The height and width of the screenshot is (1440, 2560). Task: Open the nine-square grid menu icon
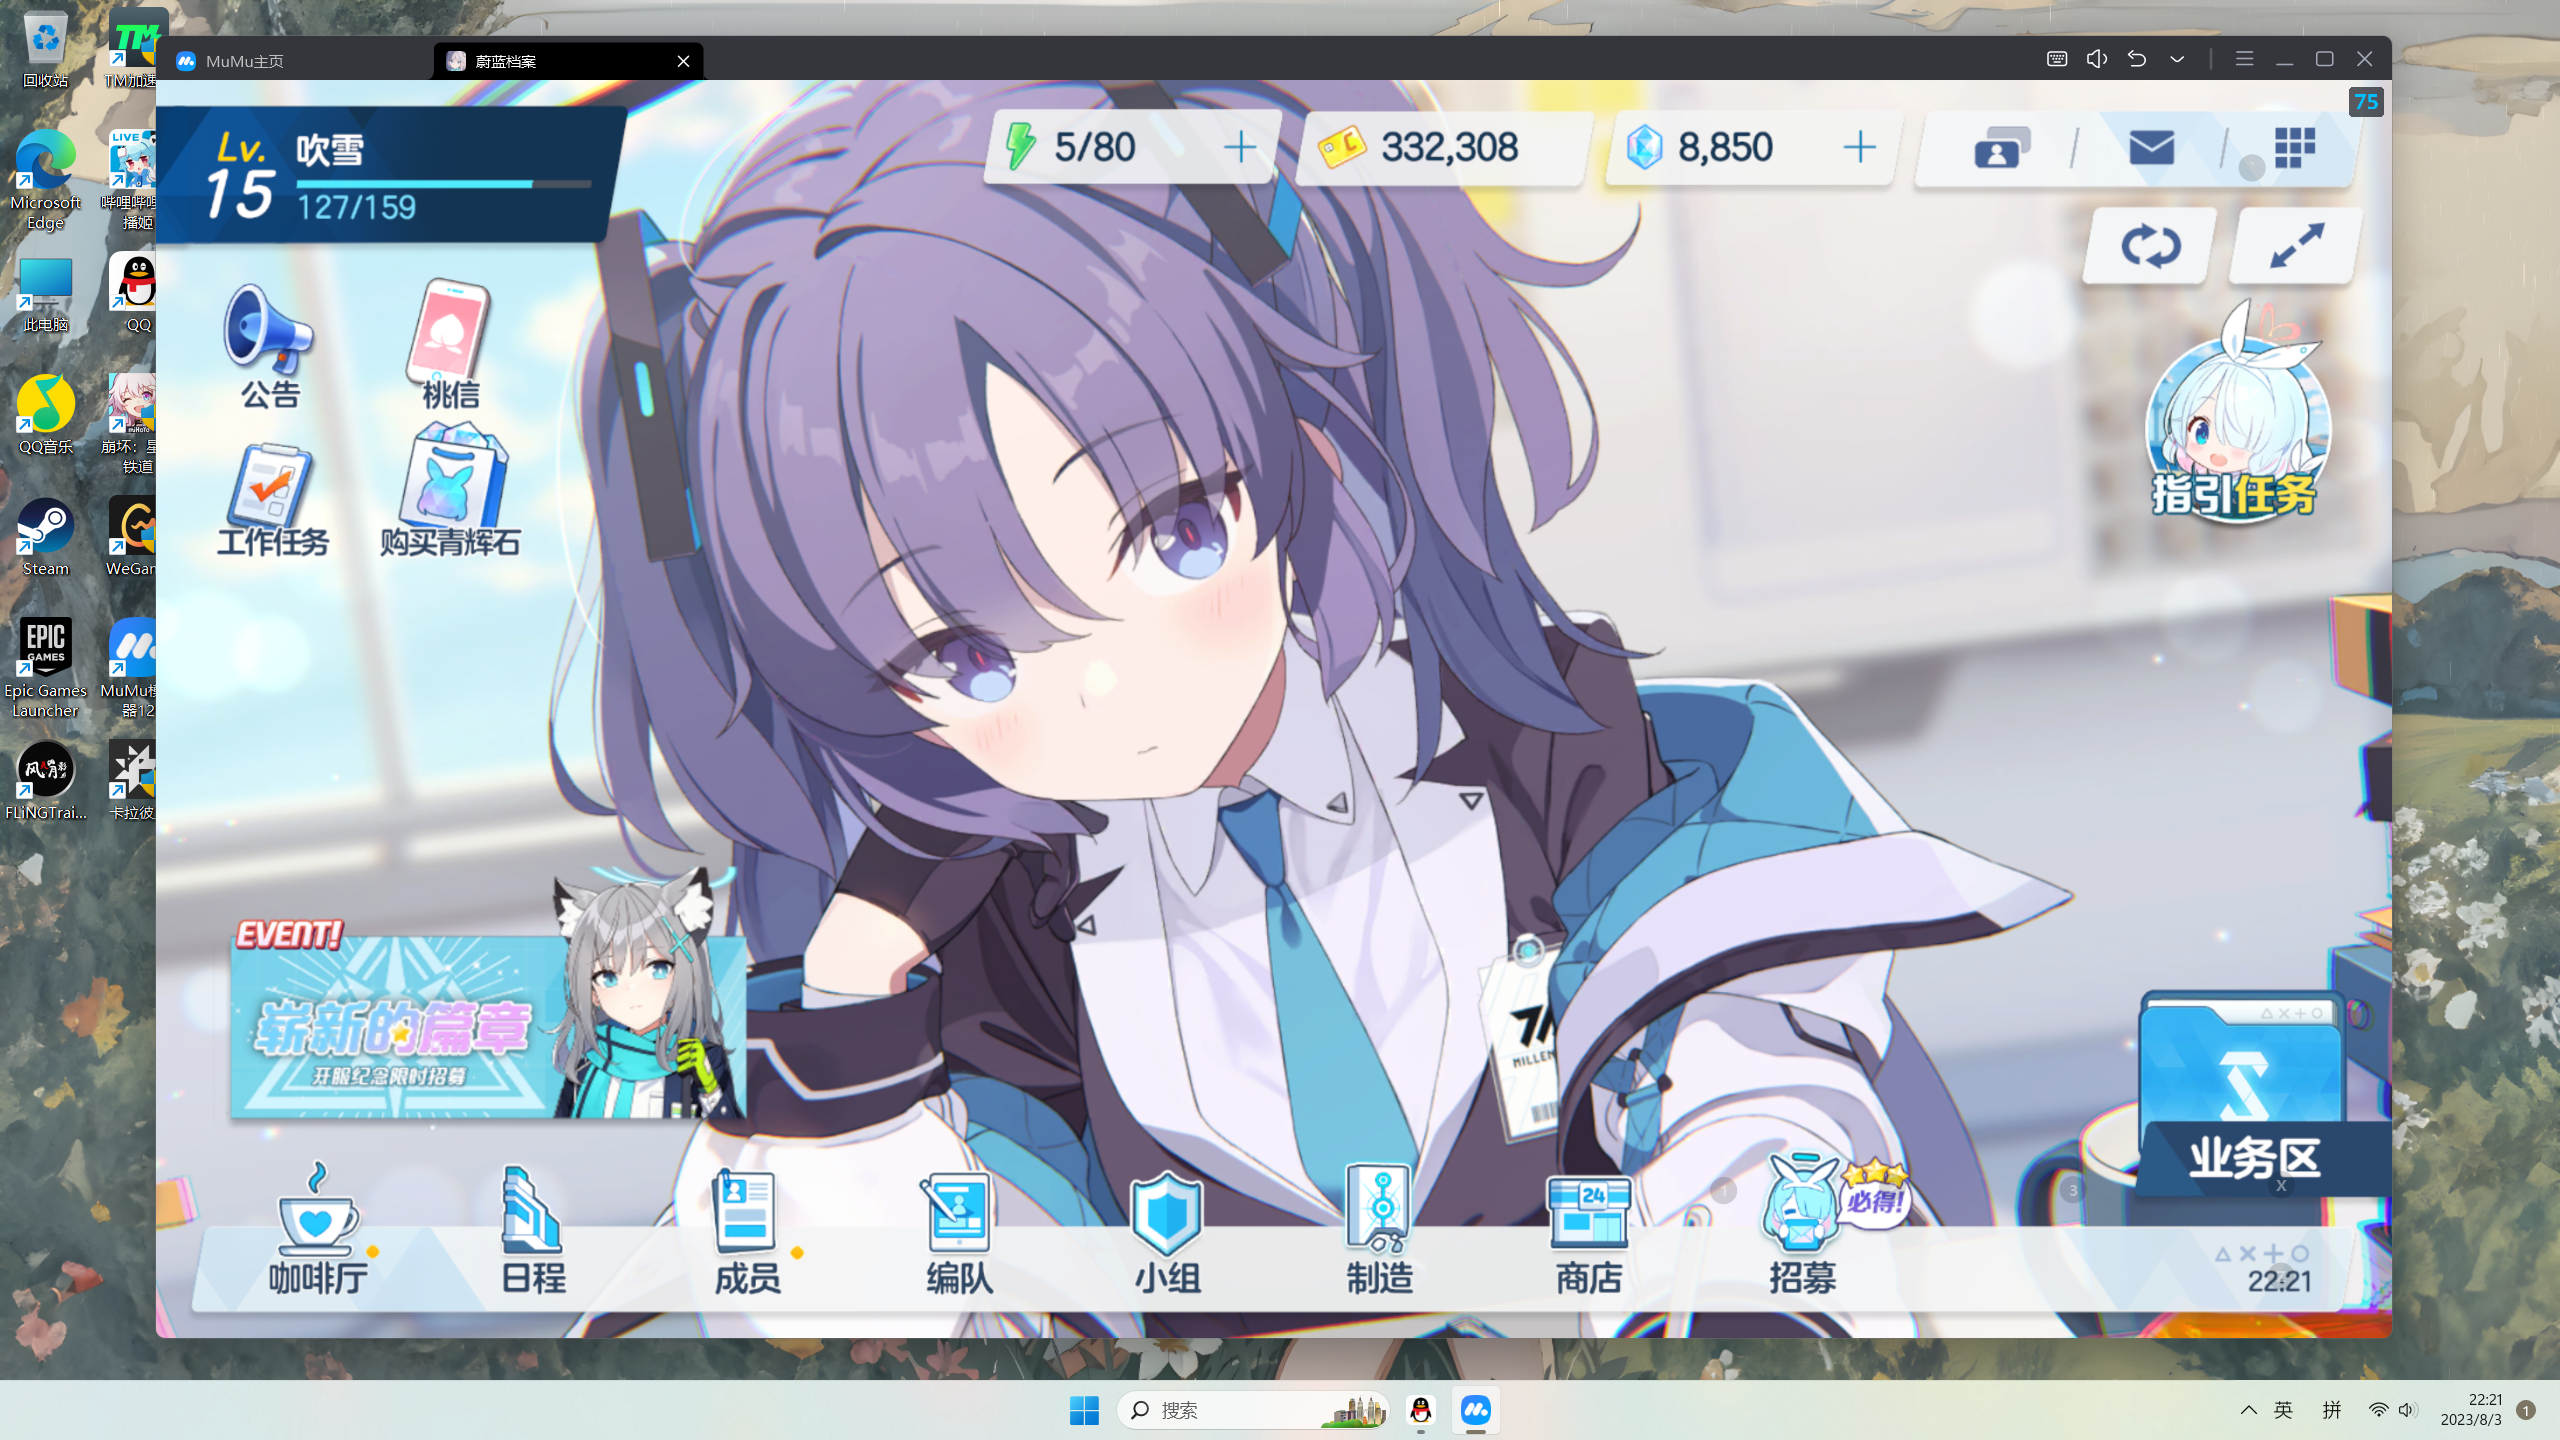click(2294, 148)
